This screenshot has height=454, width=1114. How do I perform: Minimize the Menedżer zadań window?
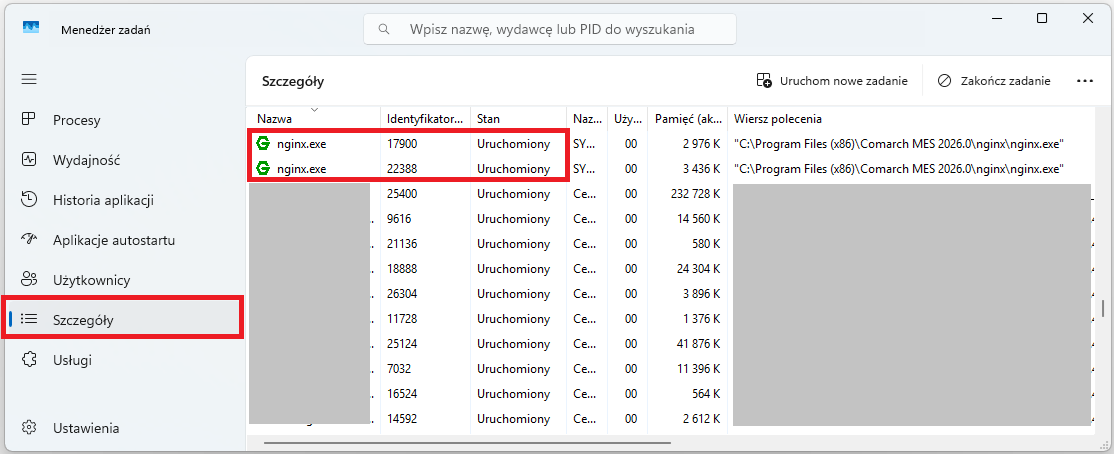coord(995,18)
